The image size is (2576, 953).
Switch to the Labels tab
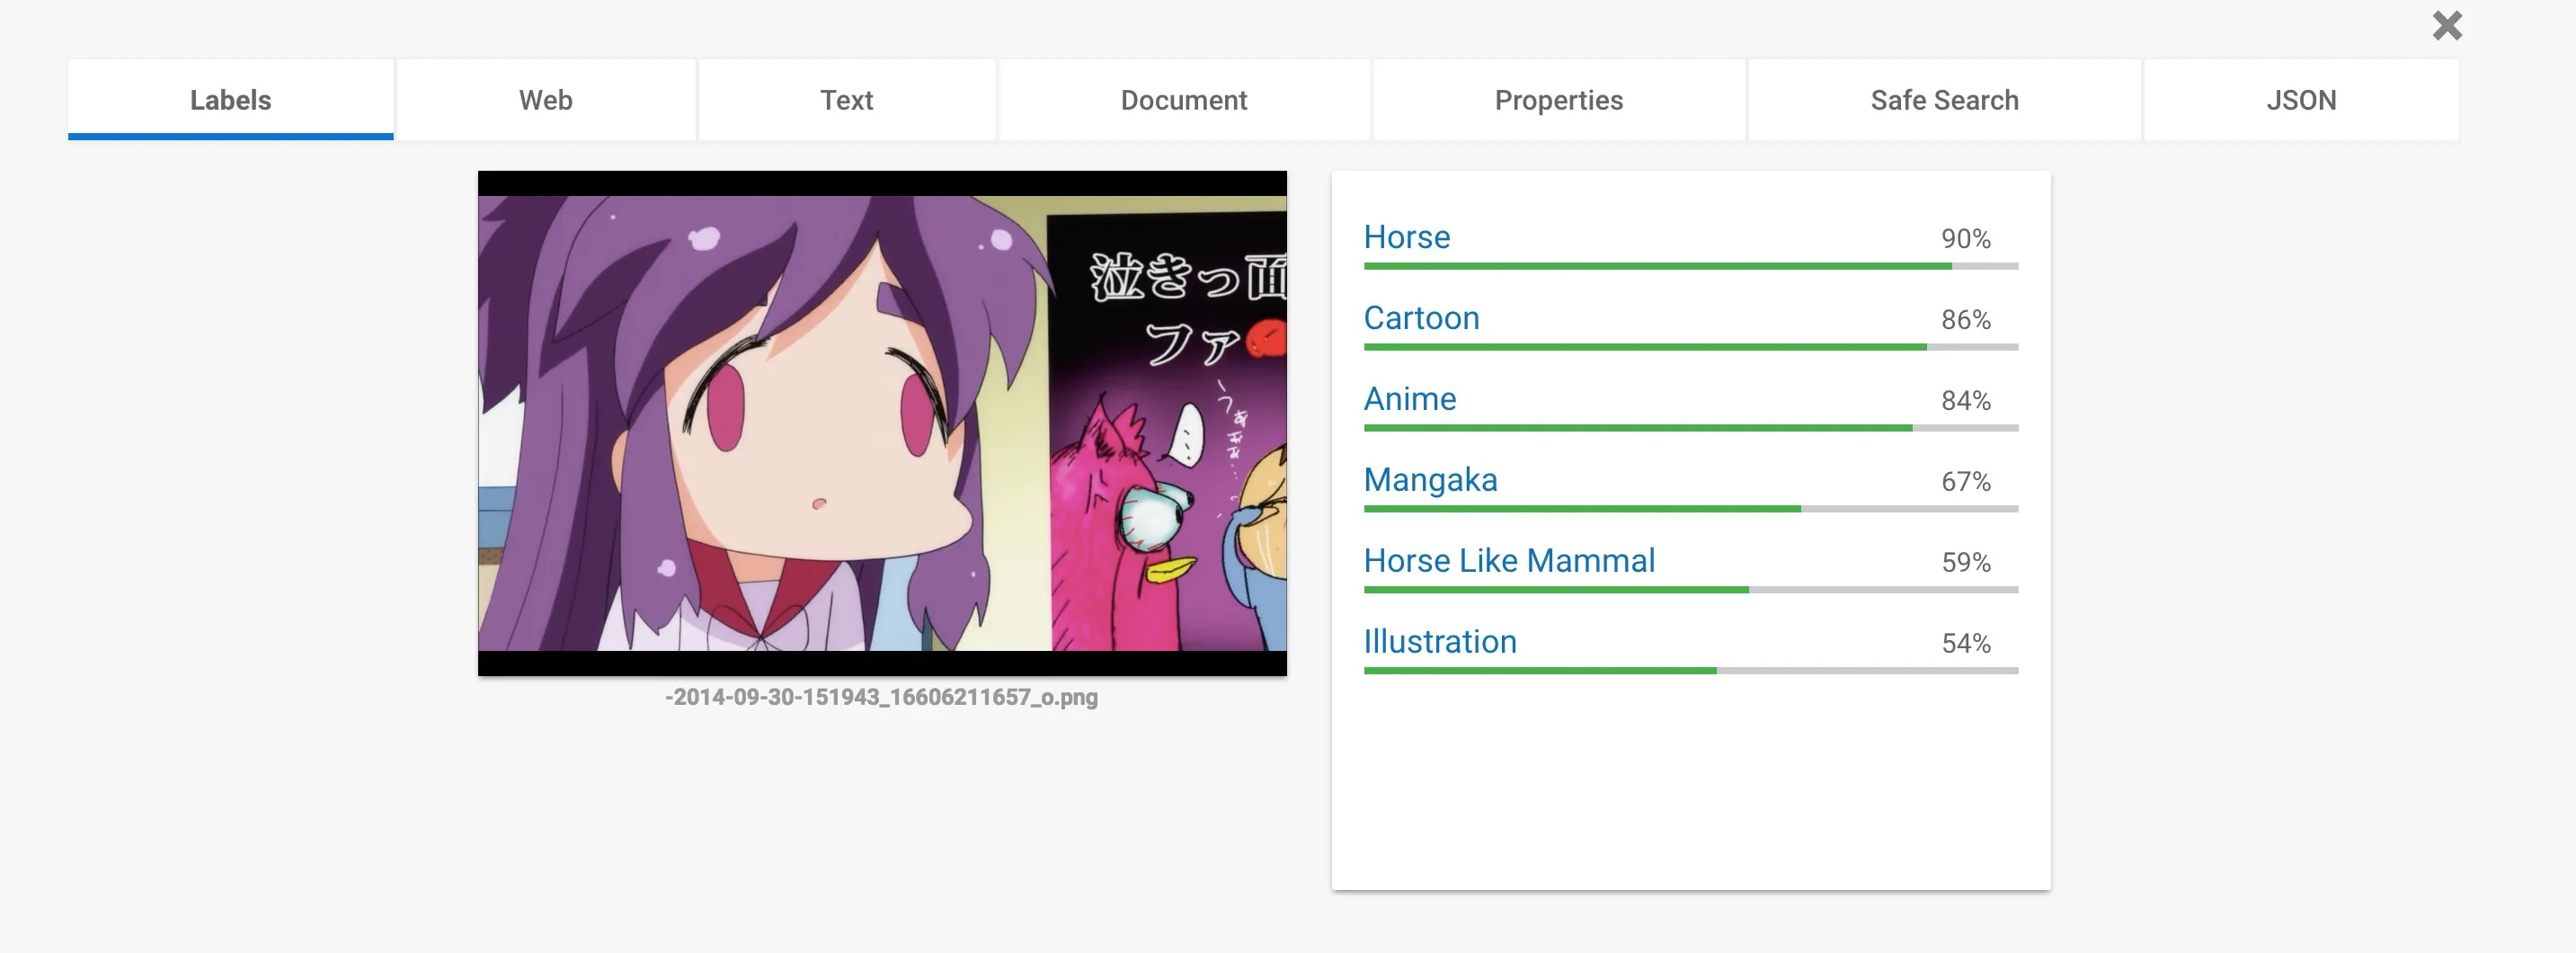coord(231,100)
